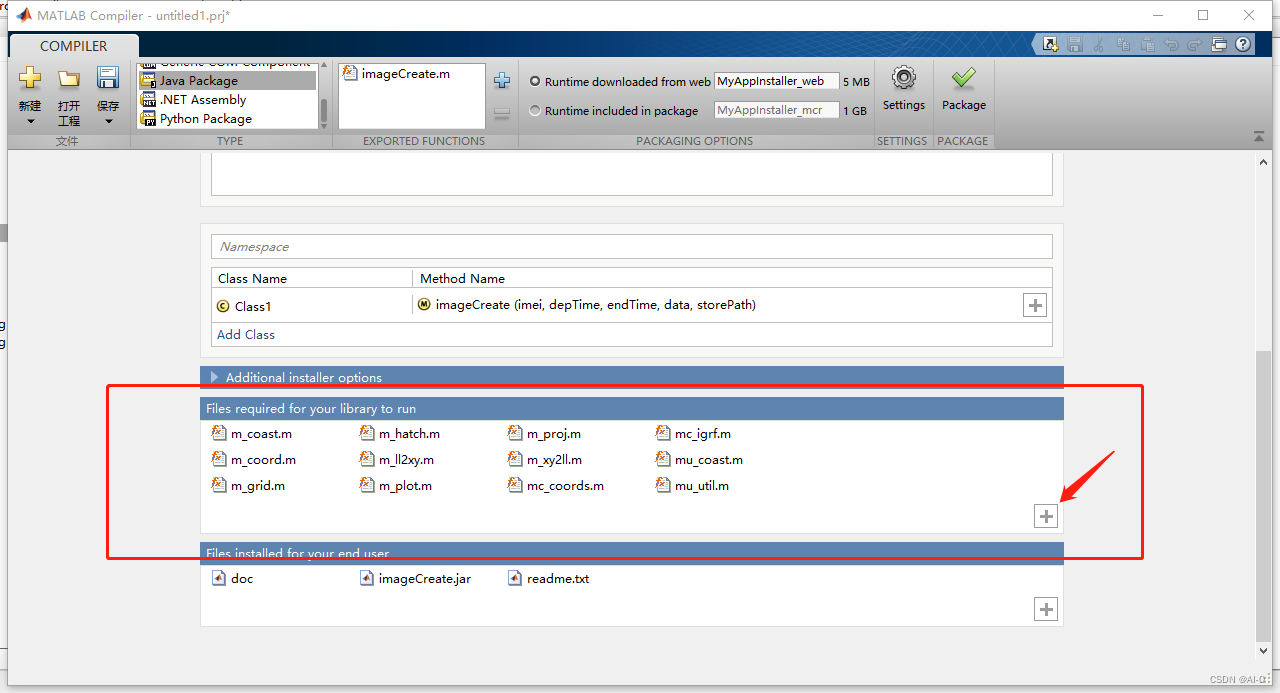Click the Add Class link
This screenshot has width=1280, height=693.
[x=246, y=335]
